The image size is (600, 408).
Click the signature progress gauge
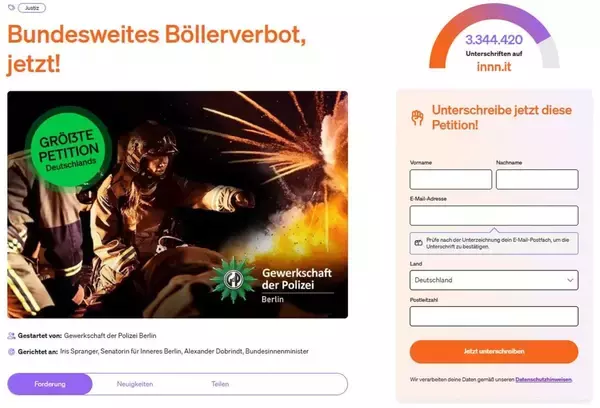point(494,36)
